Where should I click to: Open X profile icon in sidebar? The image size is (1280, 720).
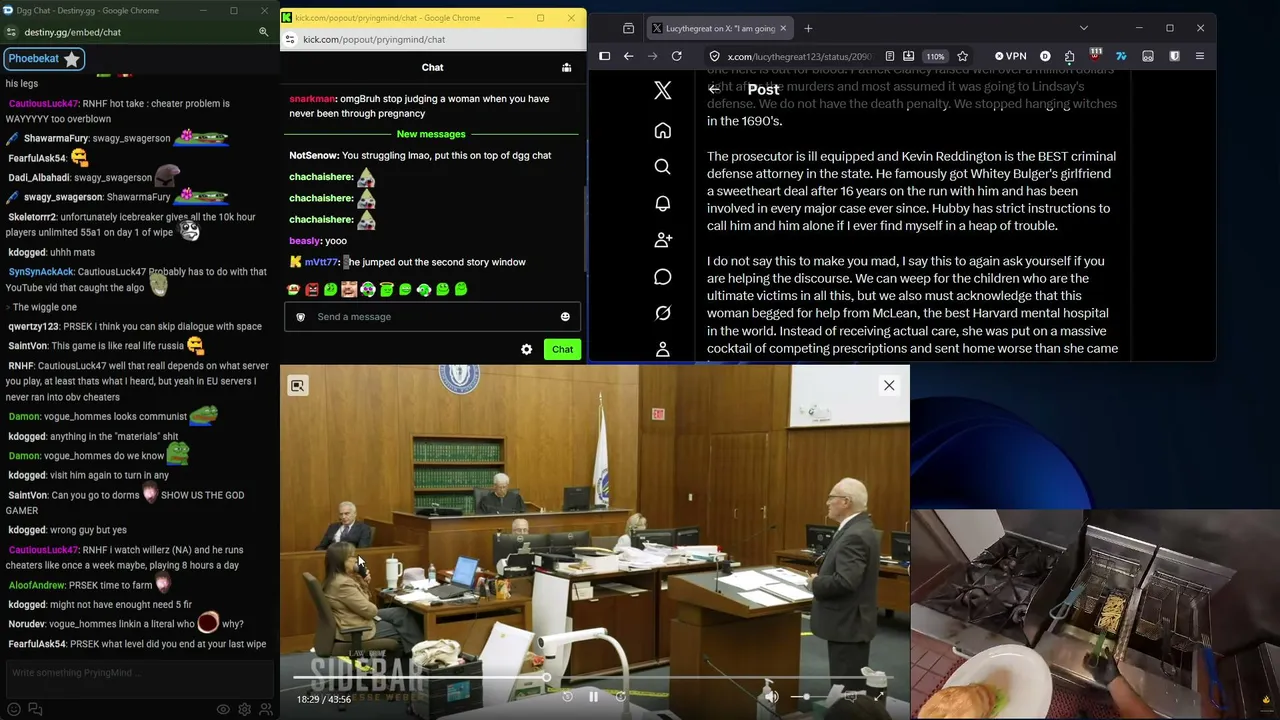pos(662,349)
